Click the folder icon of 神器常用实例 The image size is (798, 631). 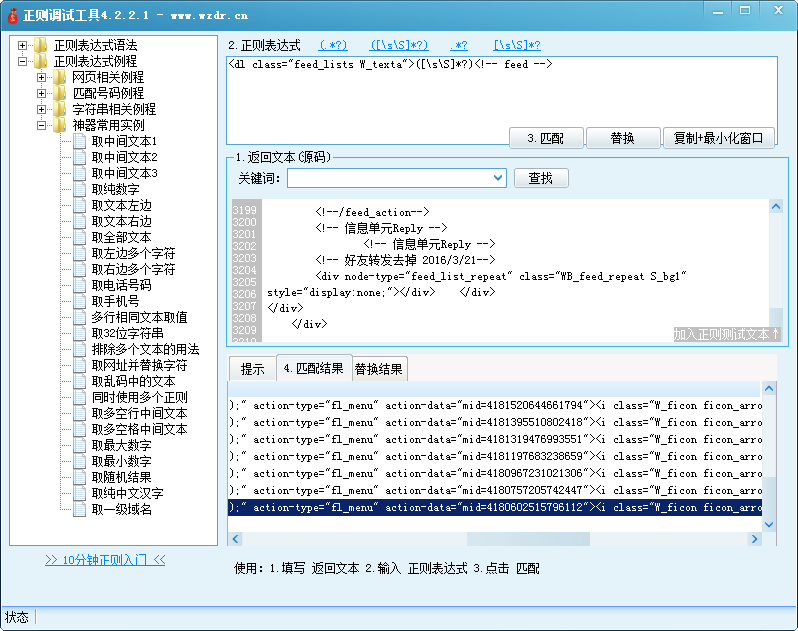(x=60, y=125)
